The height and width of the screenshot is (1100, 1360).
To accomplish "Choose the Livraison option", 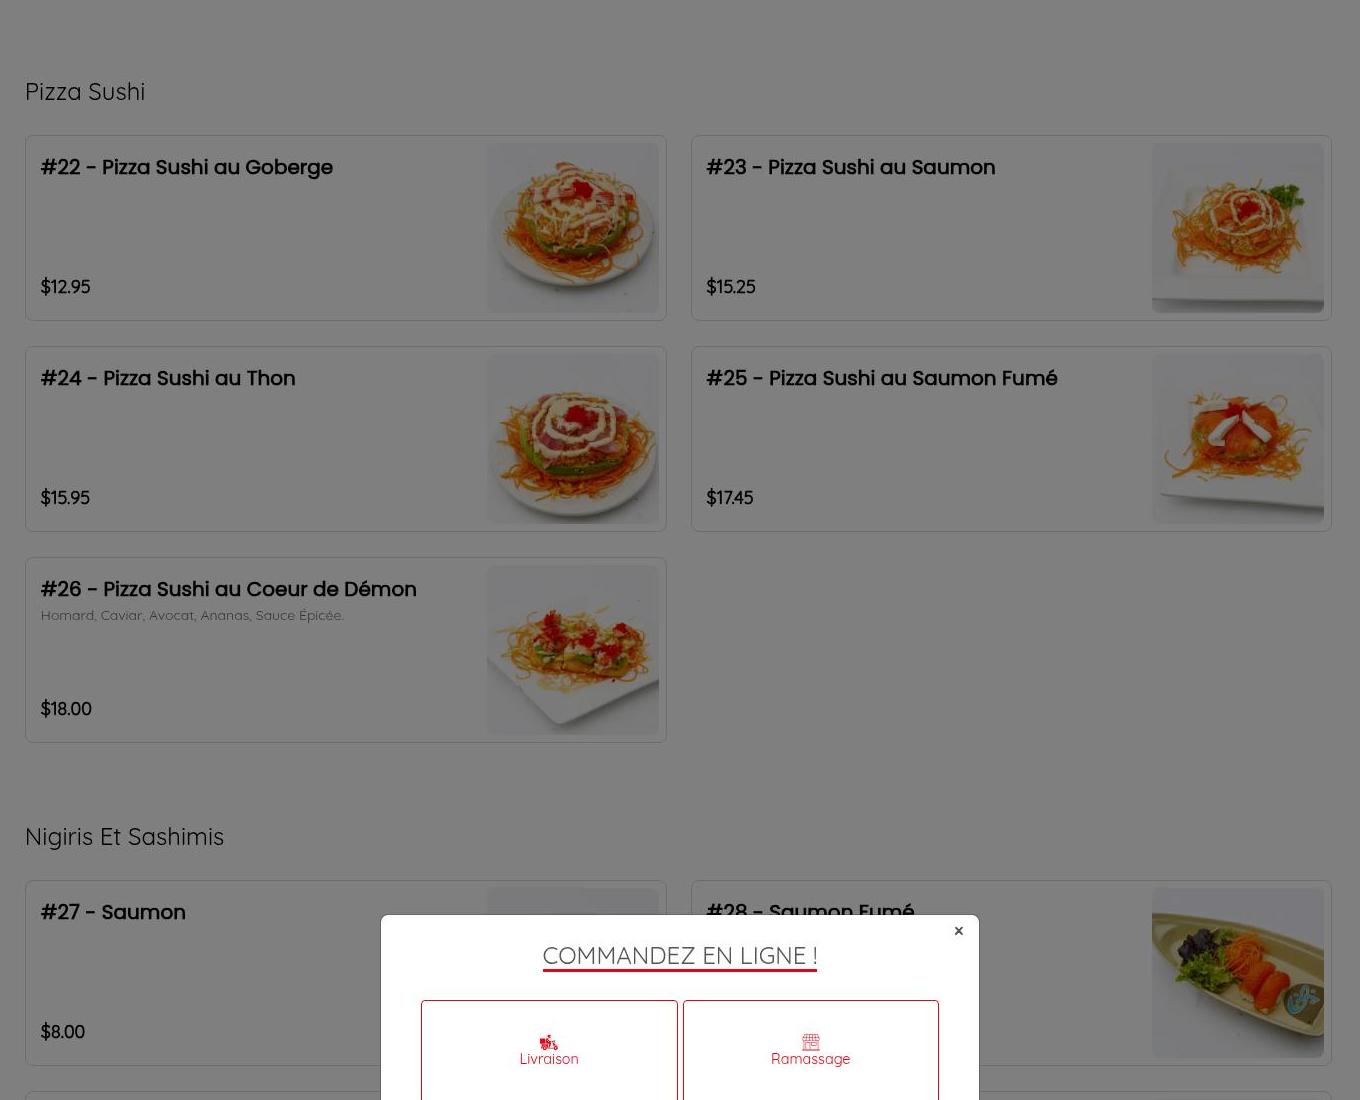I will (x=549, y=1050).
